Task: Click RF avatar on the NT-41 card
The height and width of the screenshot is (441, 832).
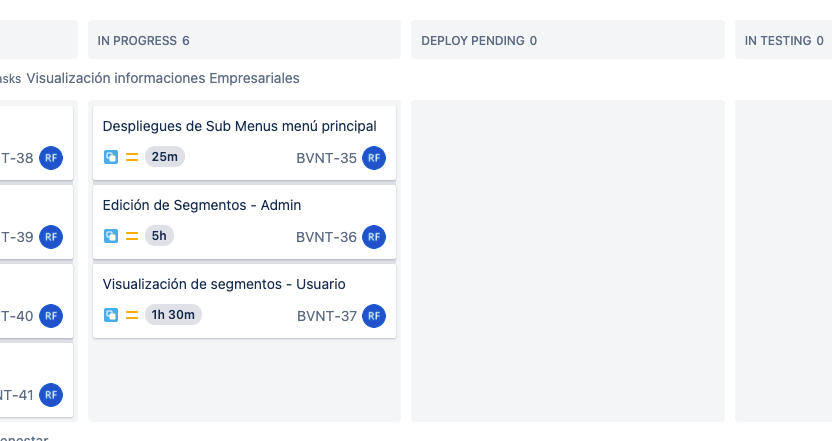Action: pyautogui.click(x=51, y=395)
